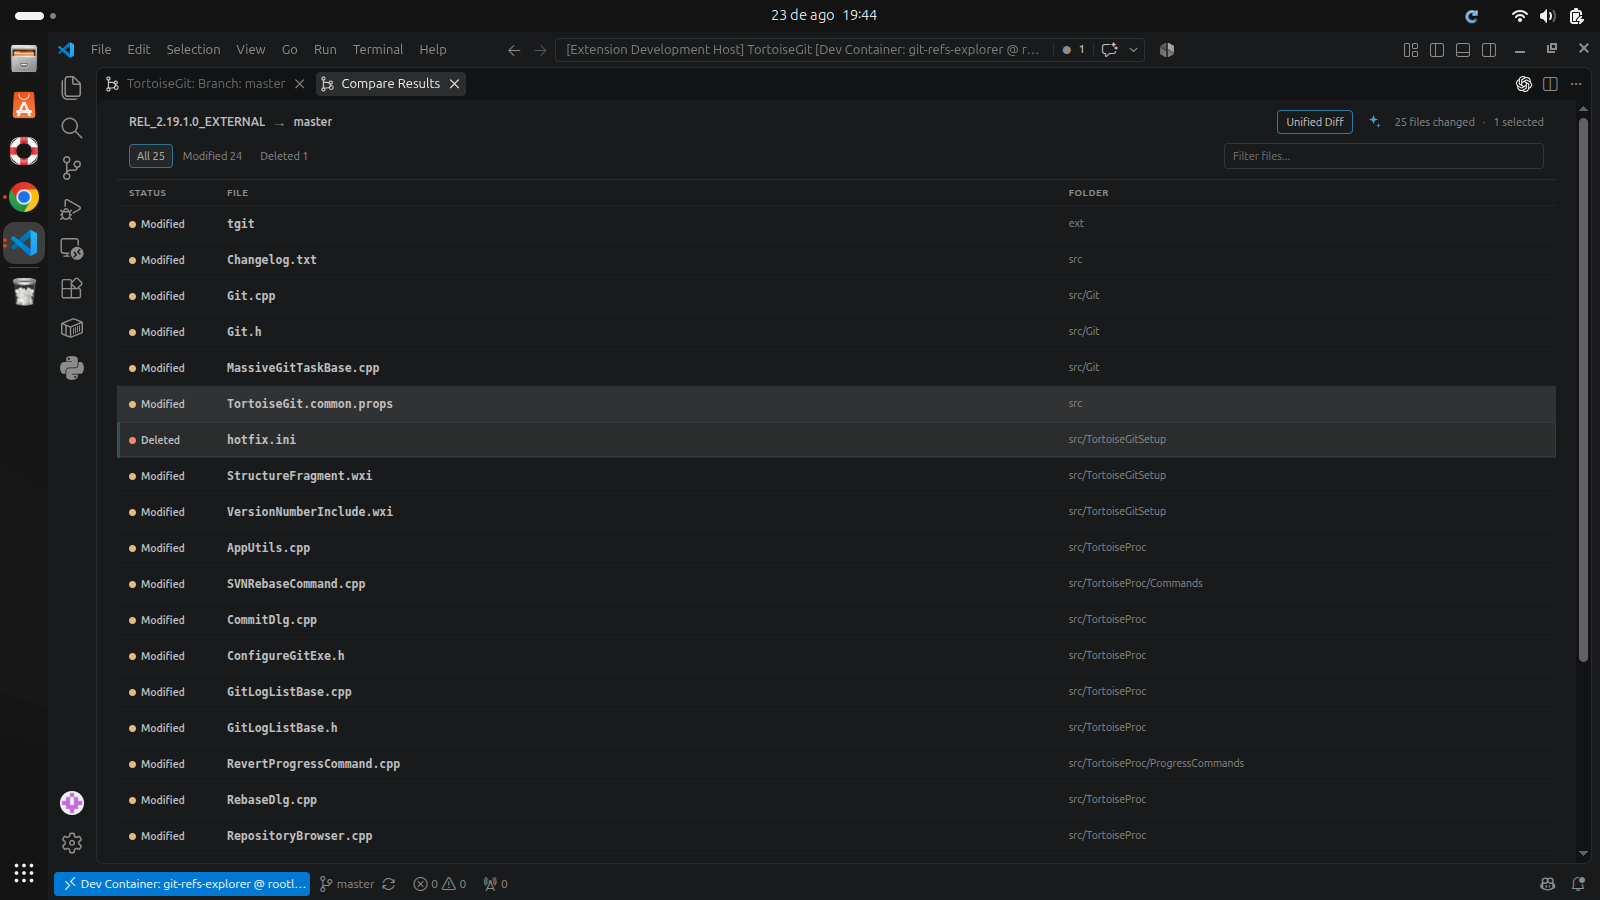
Task: Click the Customize Layout icon
Action: [x=1411, y=50]
